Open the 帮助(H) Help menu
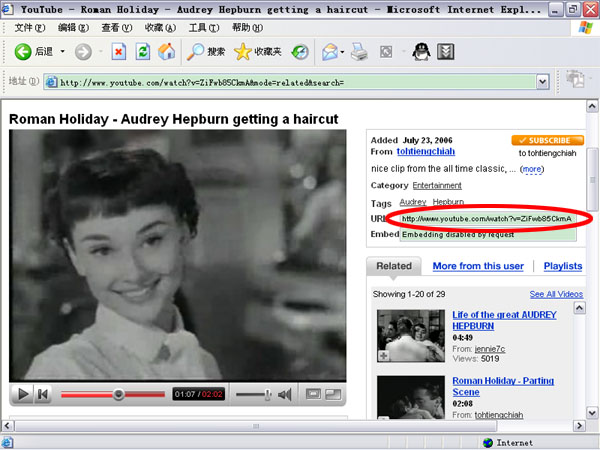 point(247,28)
